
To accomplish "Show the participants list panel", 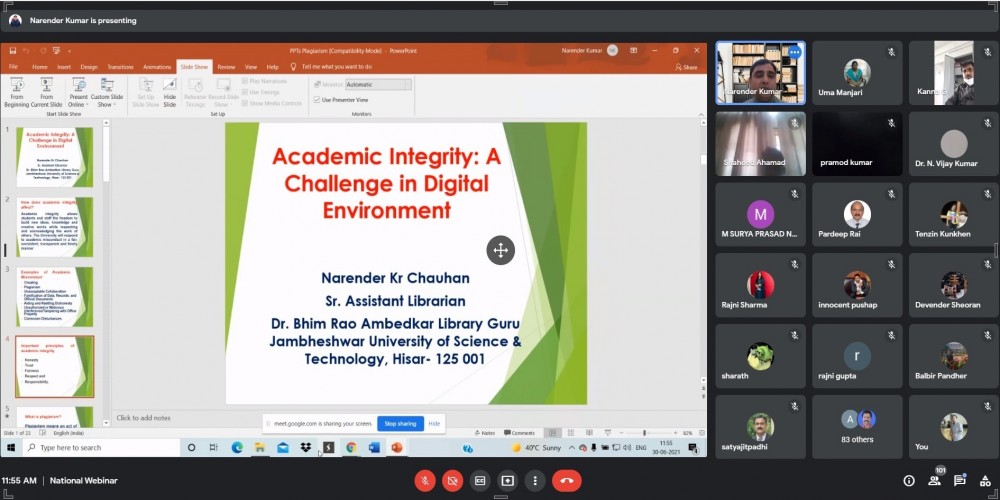I will point(935,480).
